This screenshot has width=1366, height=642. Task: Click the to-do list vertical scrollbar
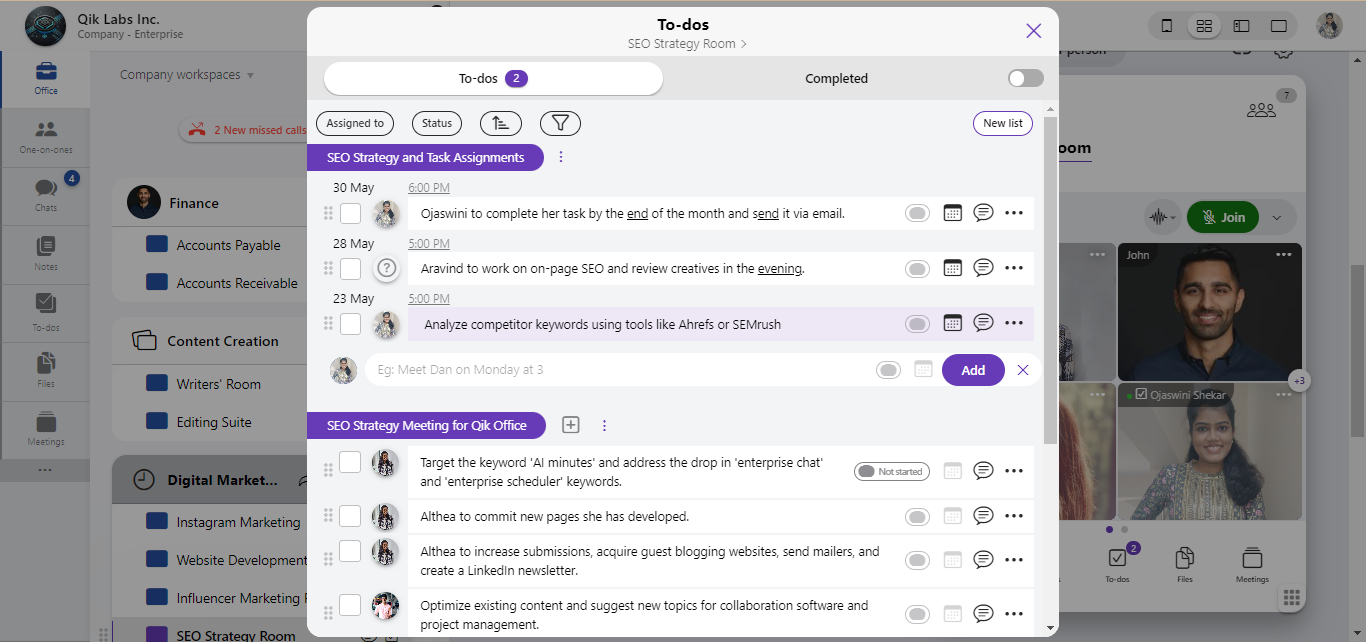(1050, 280)
